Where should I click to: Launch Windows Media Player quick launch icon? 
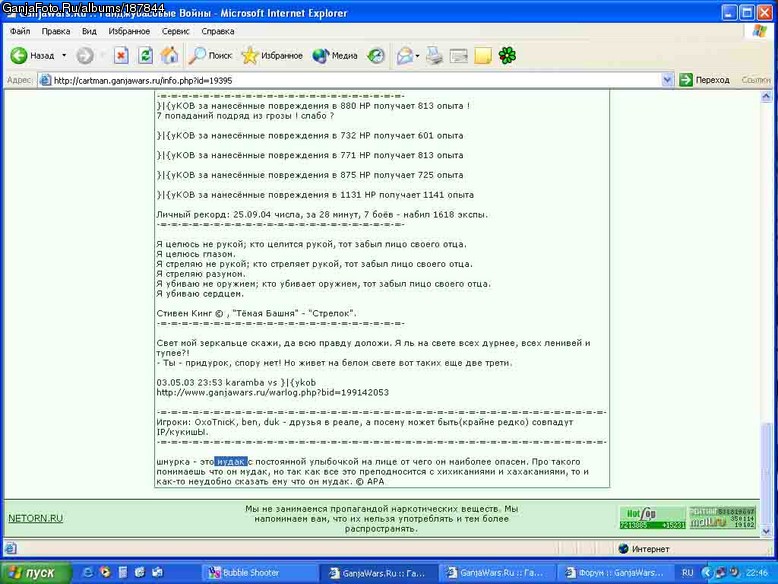tap(105, 572)
